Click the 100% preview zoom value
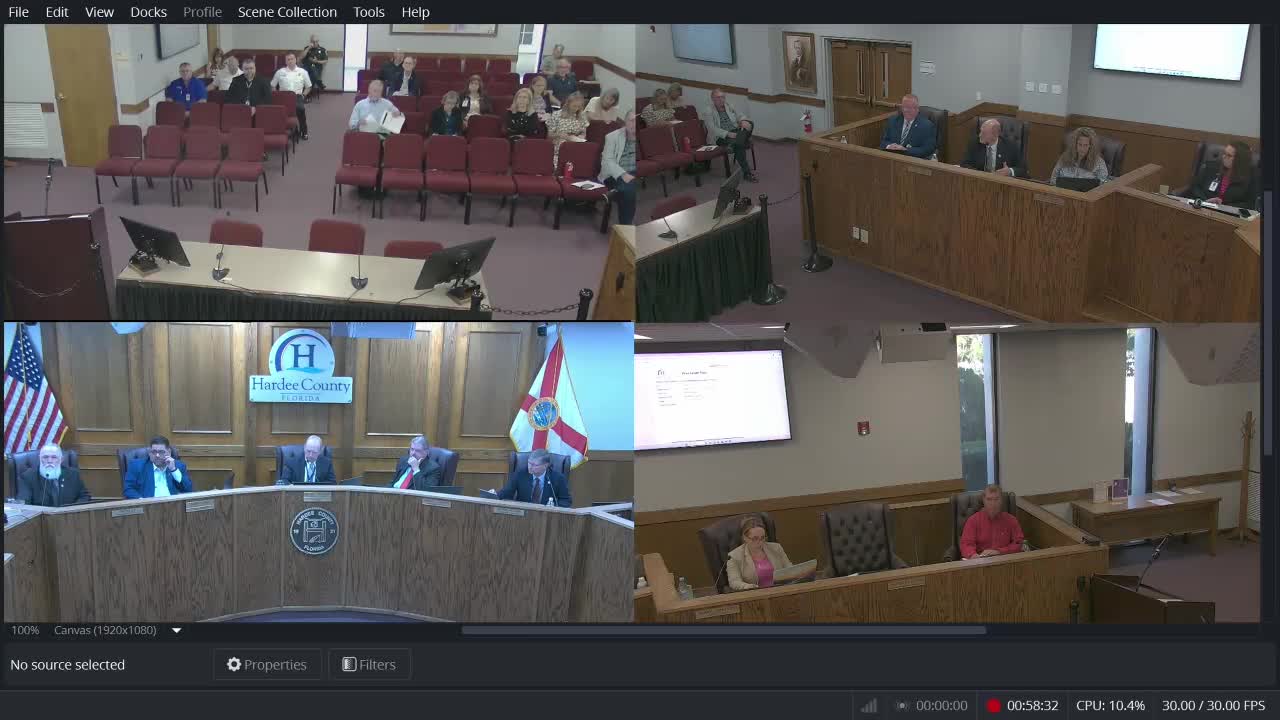Viewport: 1280px width, 720px height. pyautogui.click(x=25, y=630)
